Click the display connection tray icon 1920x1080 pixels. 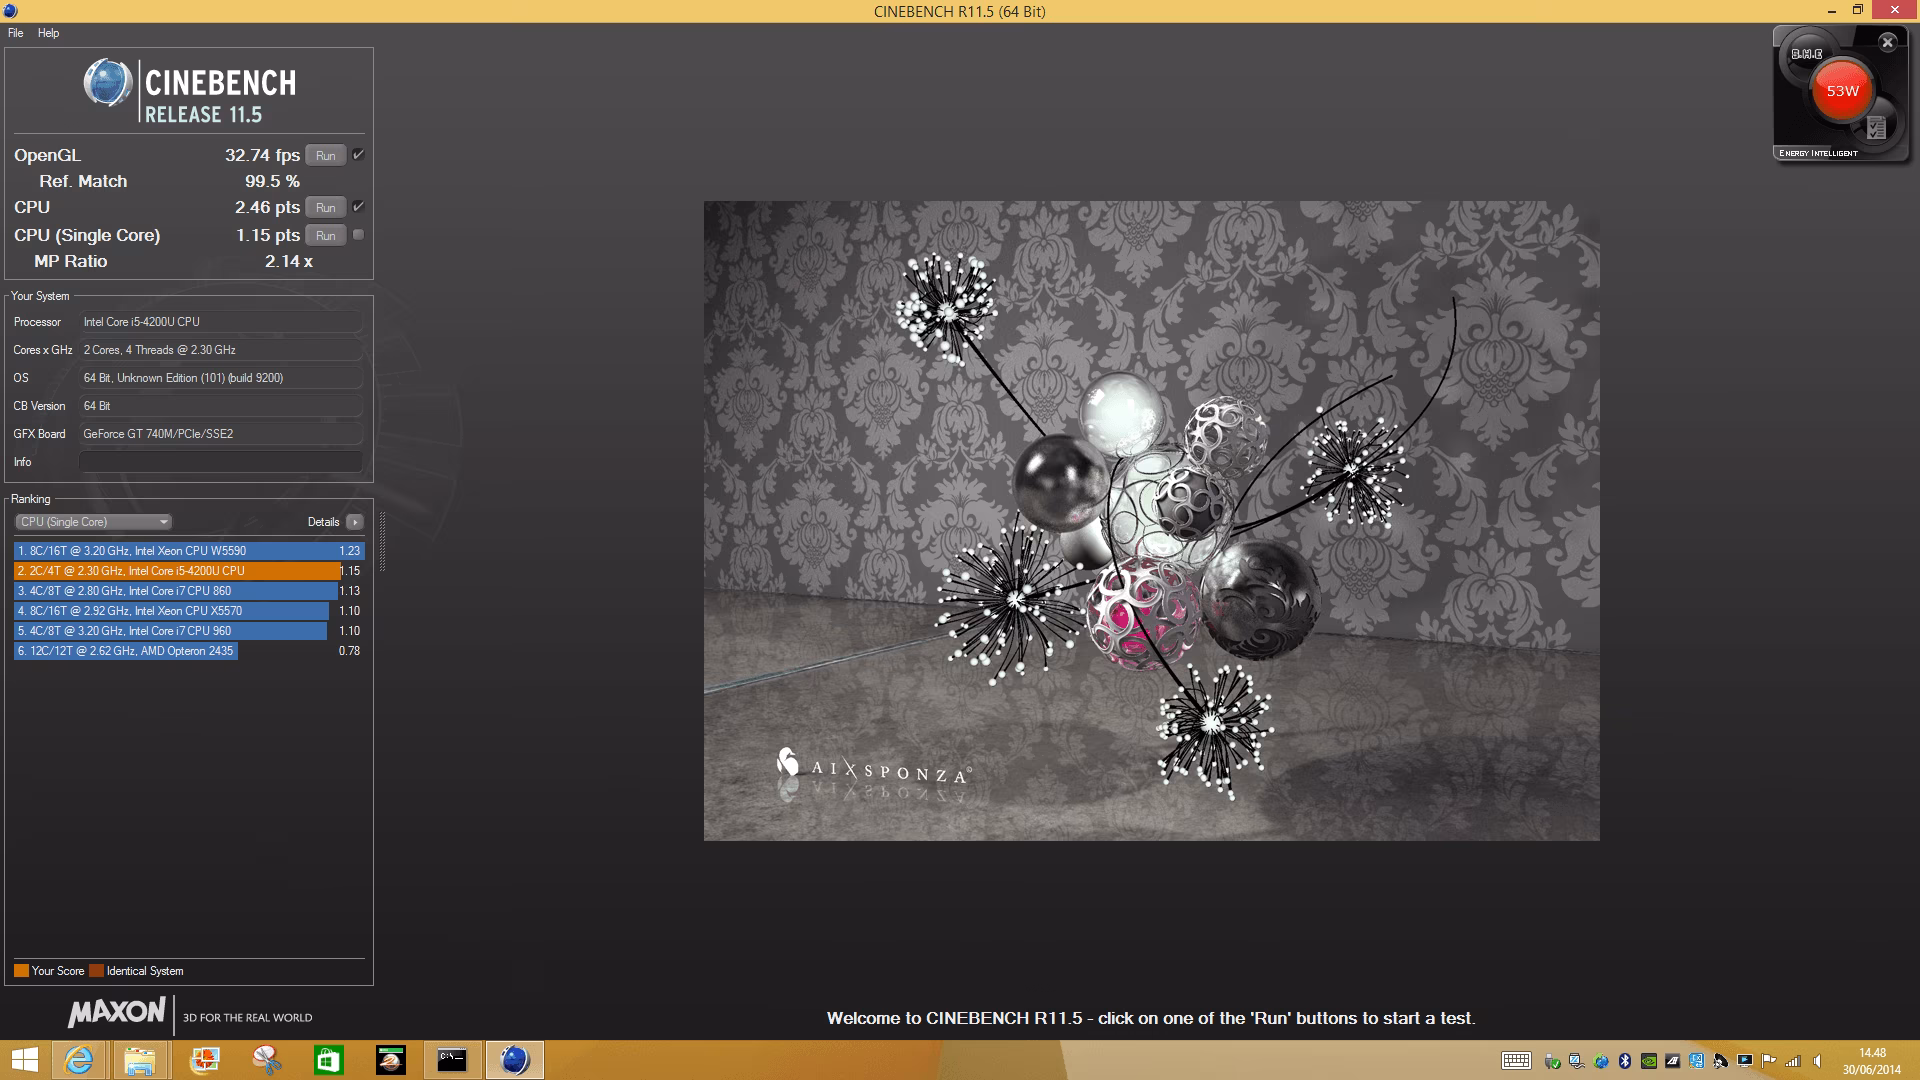(1576, 1061)
